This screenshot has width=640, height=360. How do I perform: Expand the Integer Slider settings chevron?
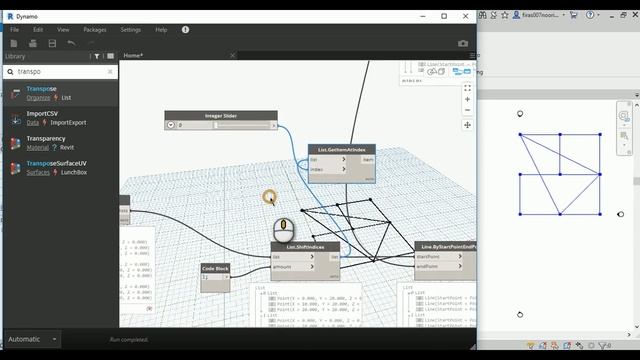click(x=171, y=125)
